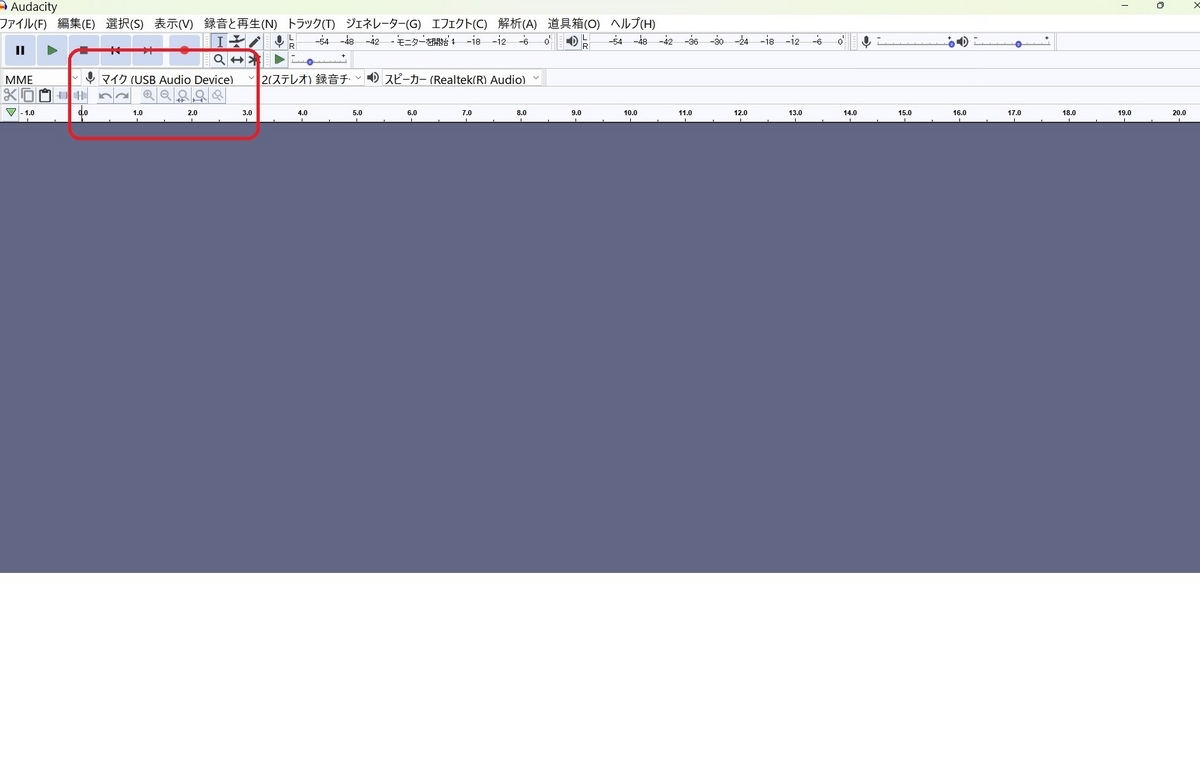1200x776 pixels.
Task: Open the 選択(S) menu
Action: pos(124,24)
